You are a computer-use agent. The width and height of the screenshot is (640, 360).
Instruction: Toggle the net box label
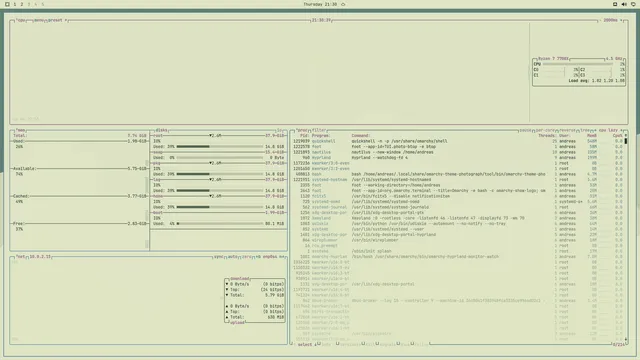click(21, 257)
